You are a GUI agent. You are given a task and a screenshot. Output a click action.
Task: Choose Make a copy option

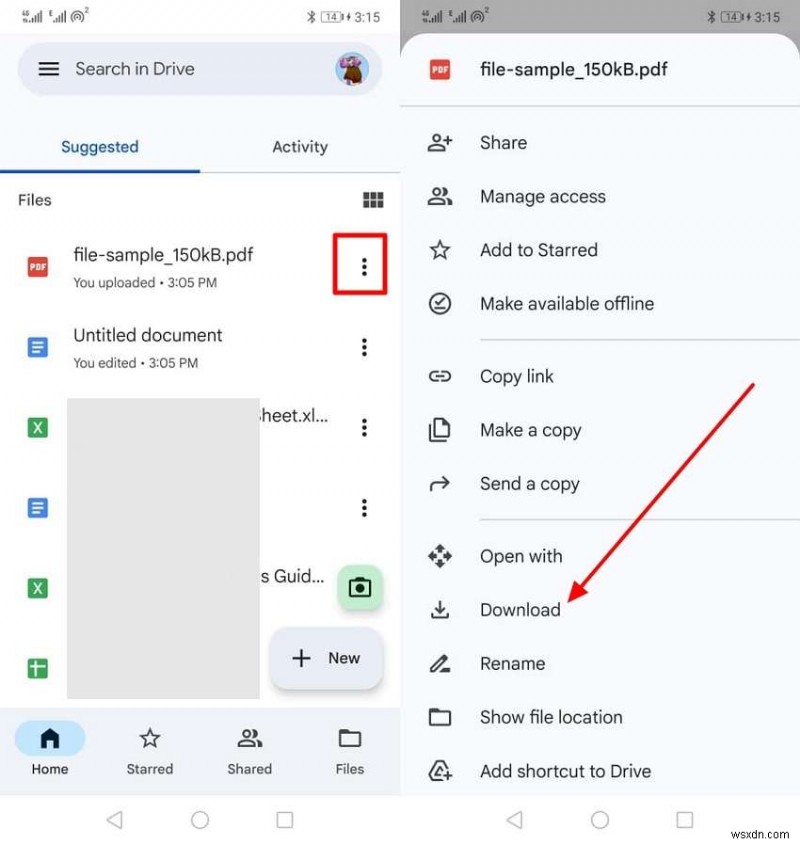[600, 430]
